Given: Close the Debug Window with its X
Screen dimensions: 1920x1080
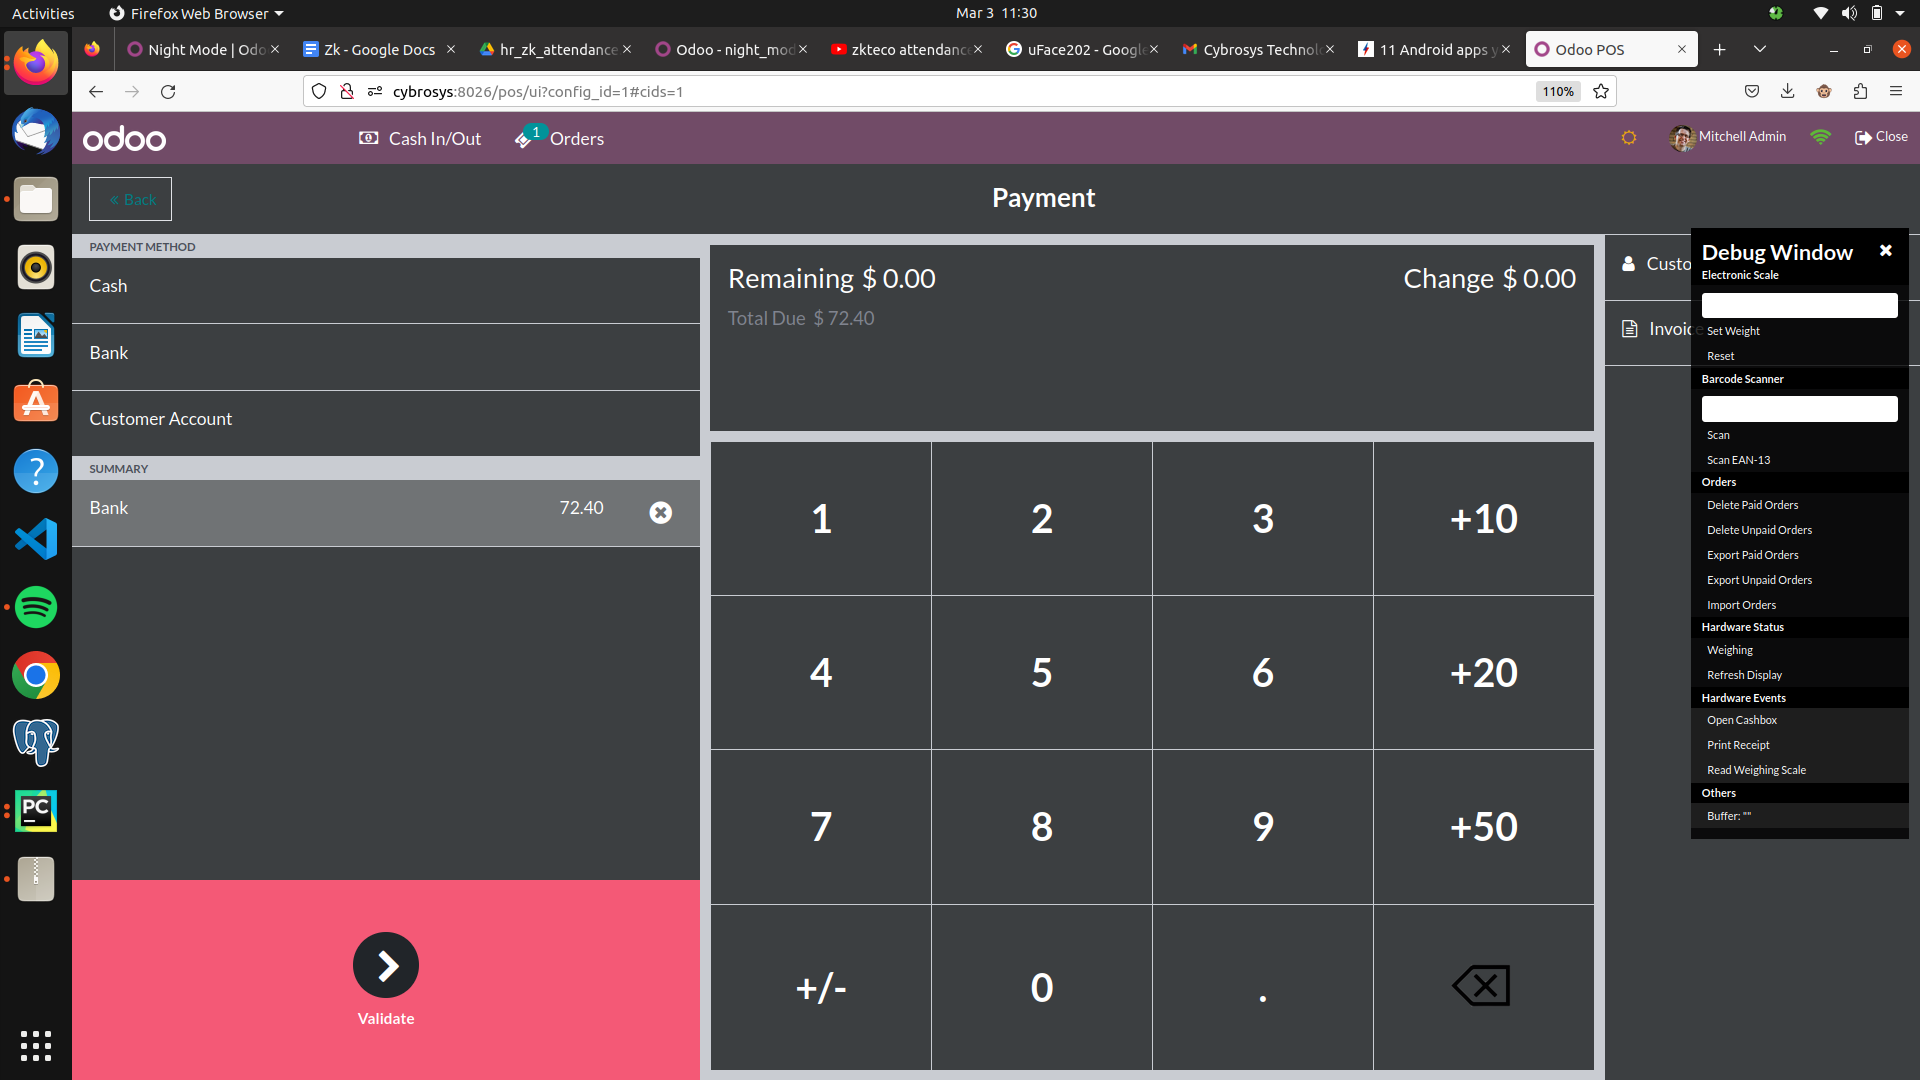Looking at the screenshot, I should click(x=1885, y=251).
